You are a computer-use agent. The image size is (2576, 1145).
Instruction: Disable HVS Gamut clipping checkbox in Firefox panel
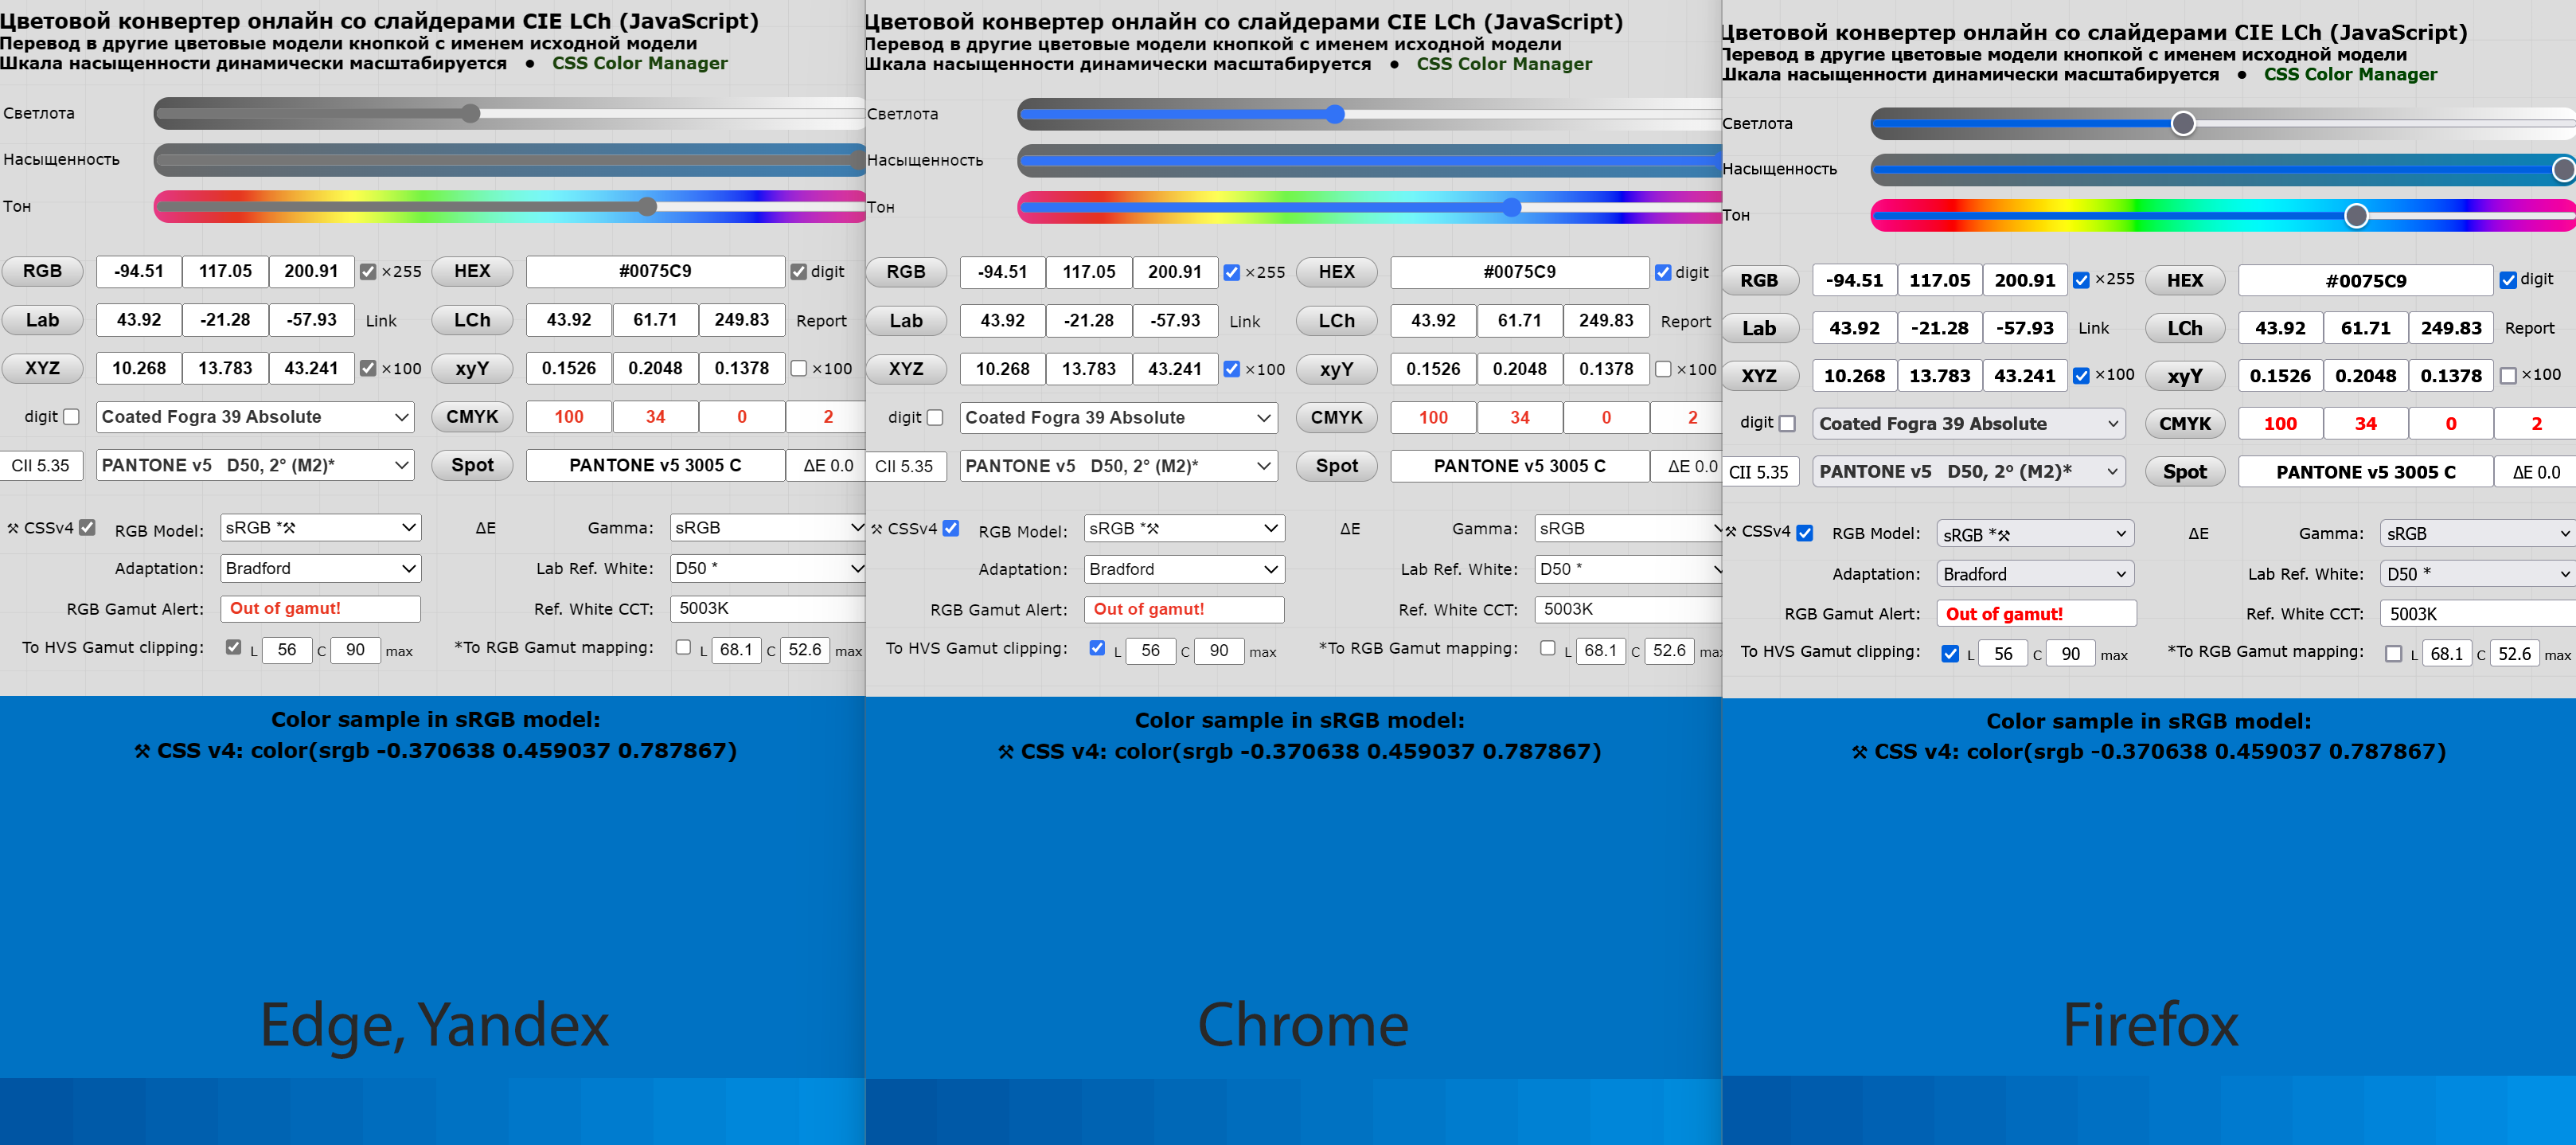[x=1949, y=654]
